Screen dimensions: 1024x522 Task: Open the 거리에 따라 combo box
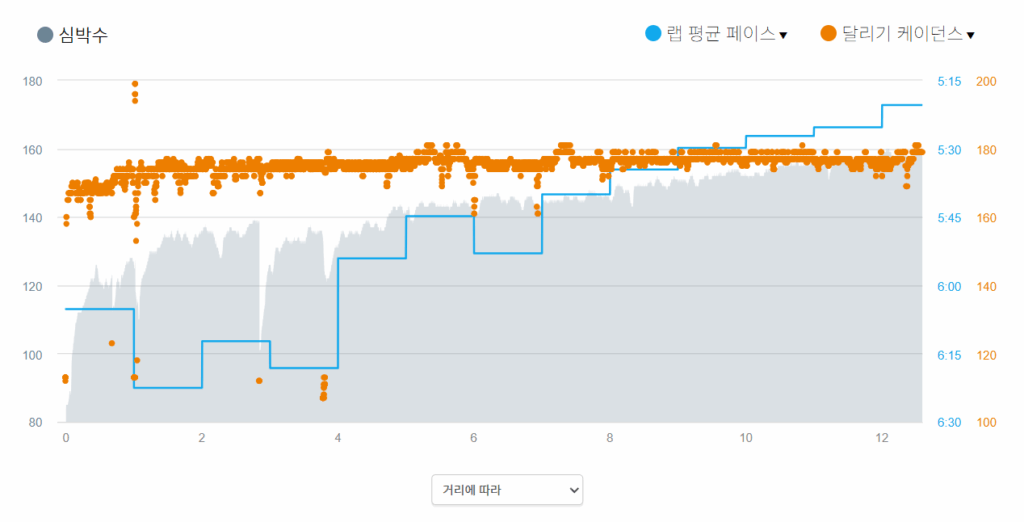pos(507,490)
